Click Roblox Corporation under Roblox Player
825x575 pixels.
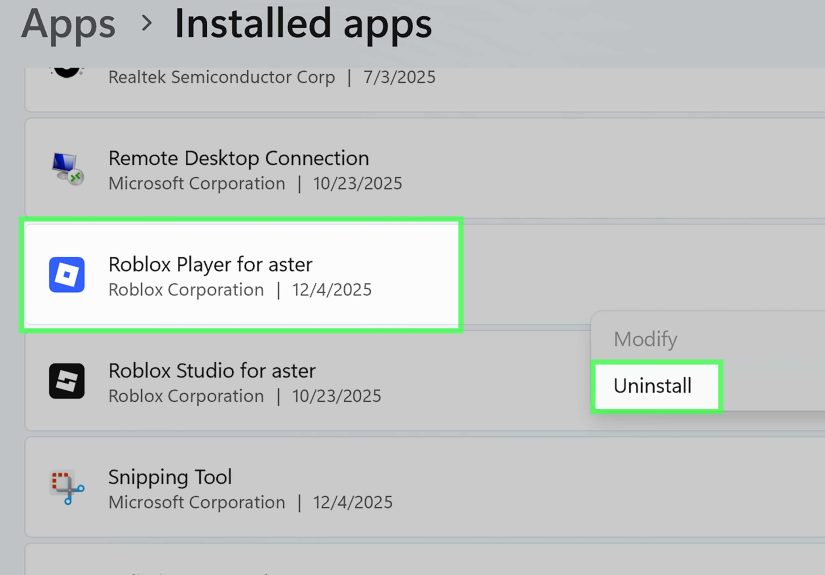point(186,289)
